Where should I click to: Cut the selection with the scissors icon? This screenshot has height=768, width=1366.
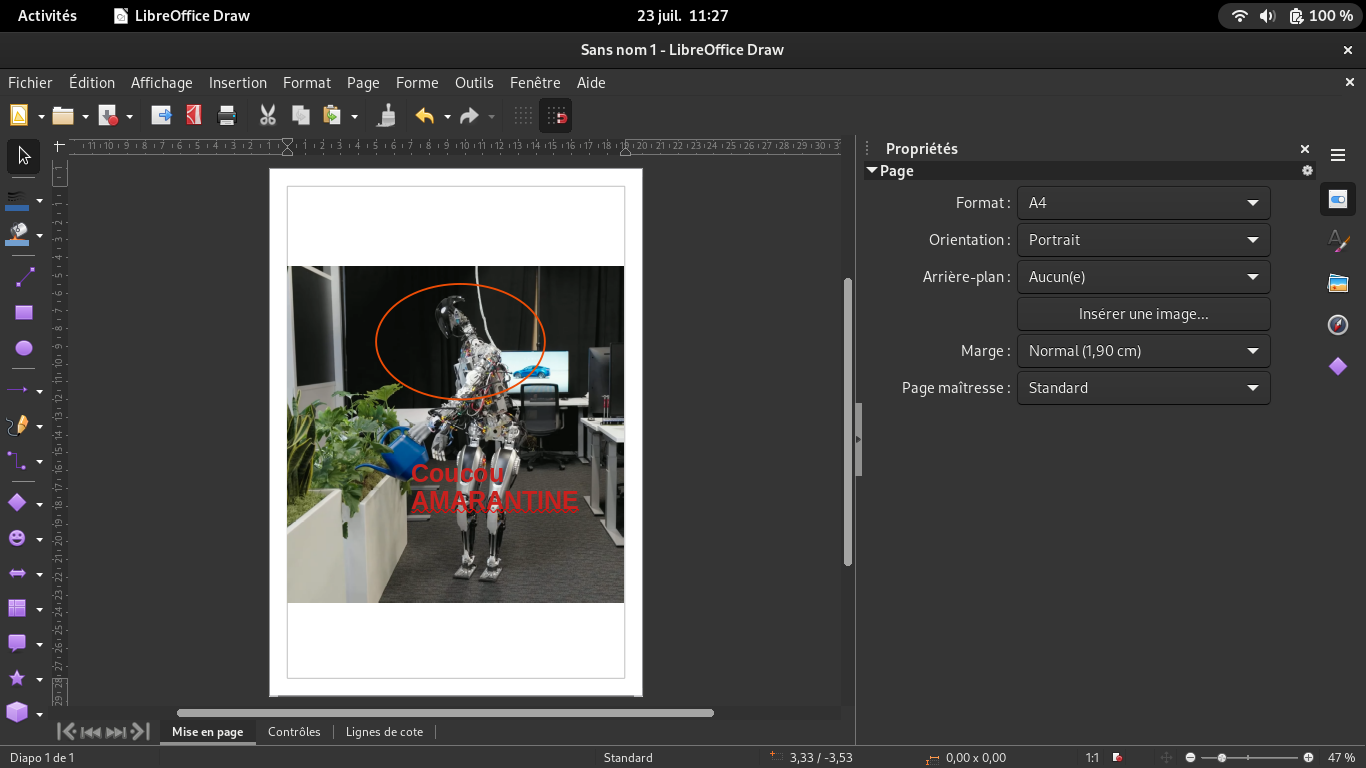click(x=267, y=116)
